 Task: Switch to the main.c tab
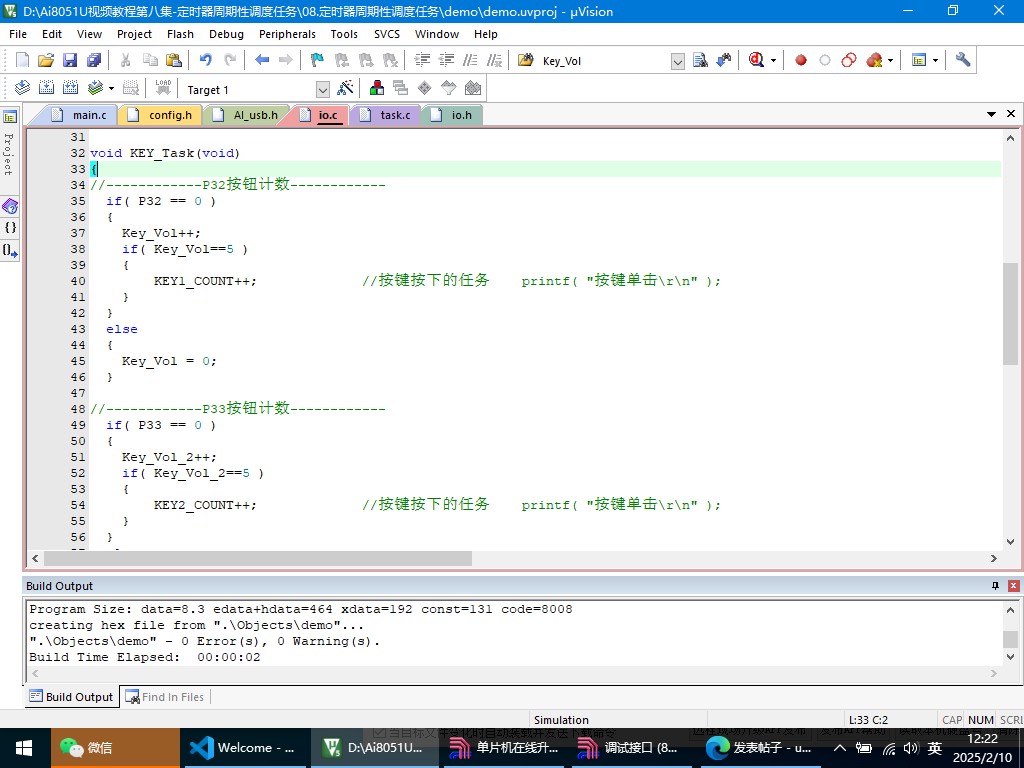click(80, 115)
